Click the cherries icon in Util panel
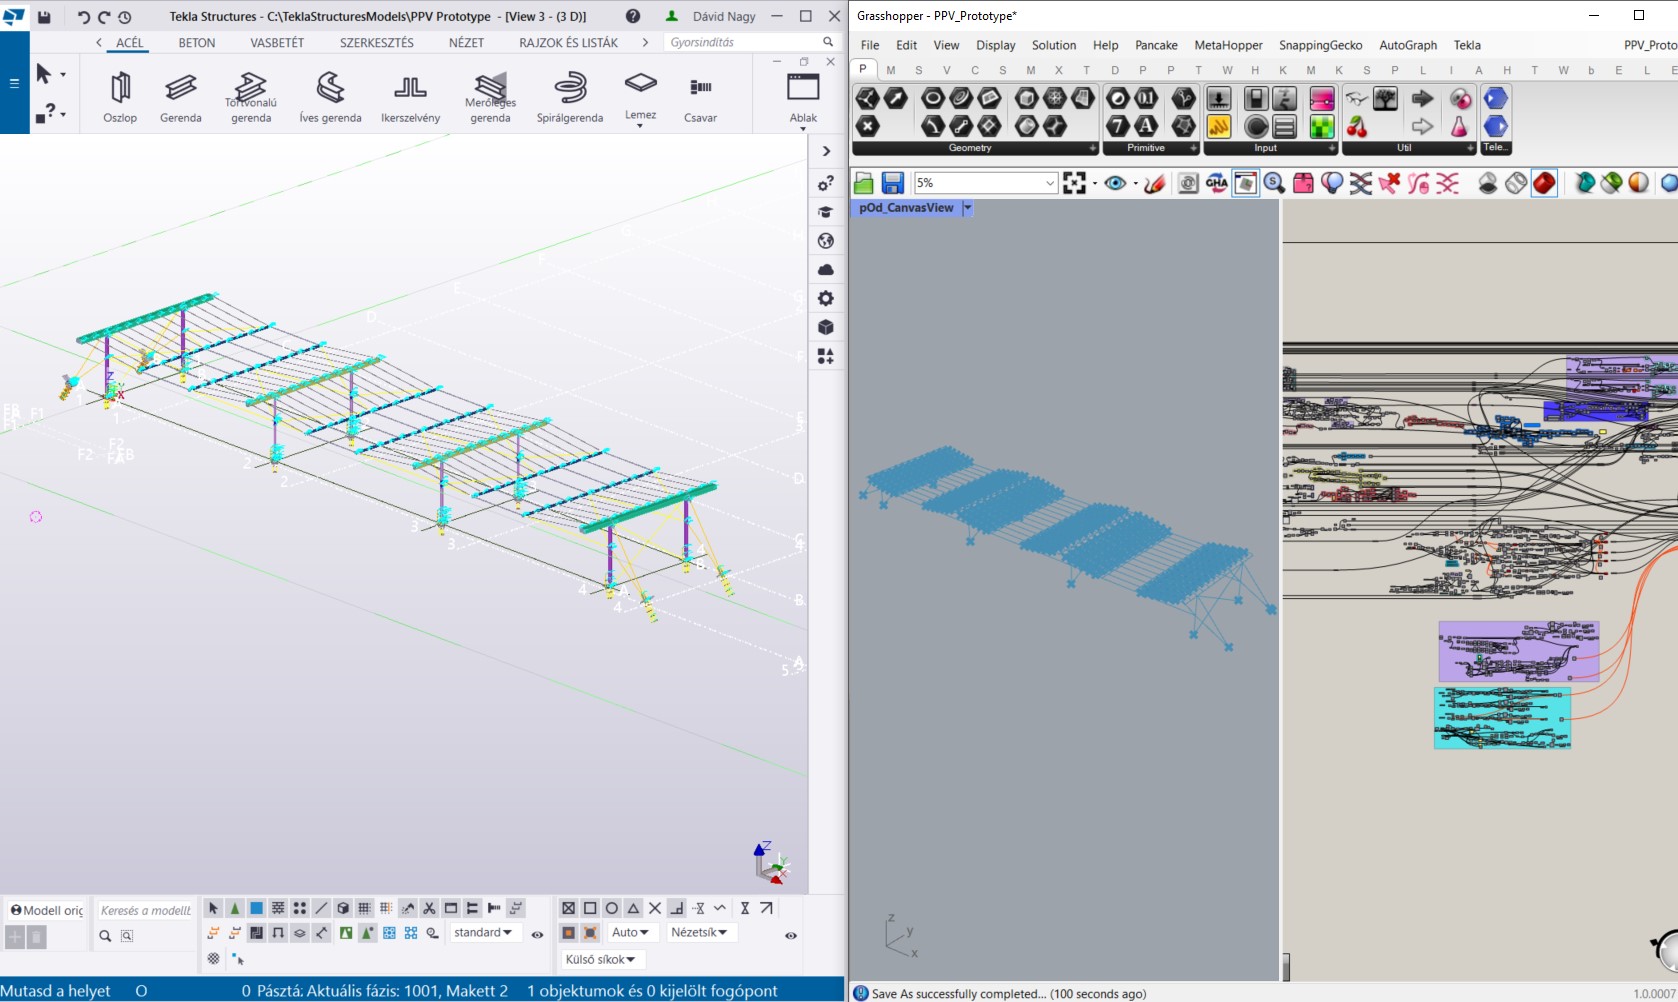Viewport: 1678px width, 1002px height. [1357, 127]
